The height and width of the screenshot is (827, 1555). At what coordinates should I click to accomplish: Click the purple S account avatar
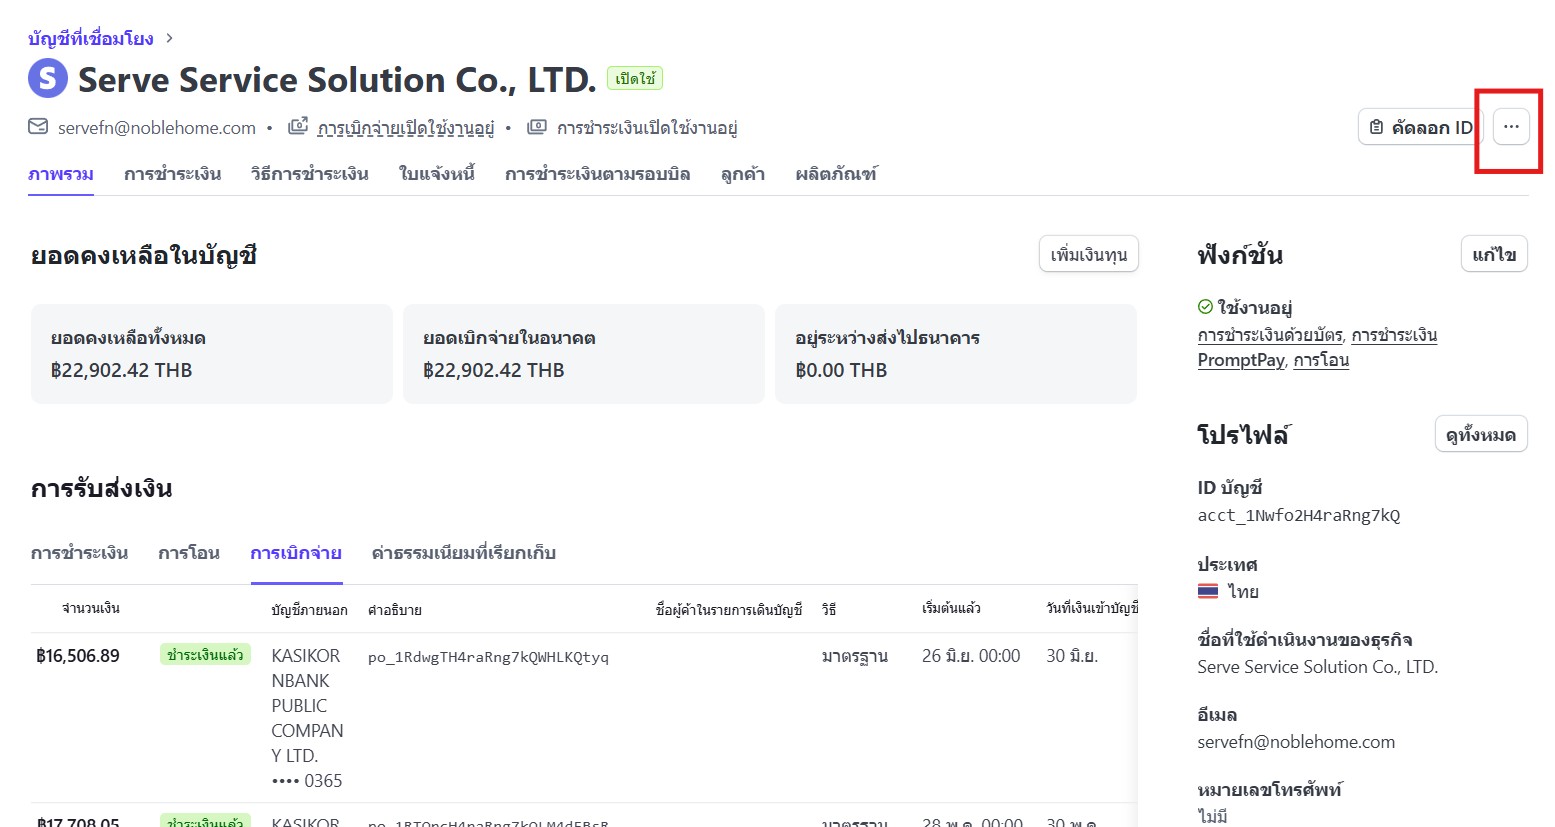pos(48,79)
